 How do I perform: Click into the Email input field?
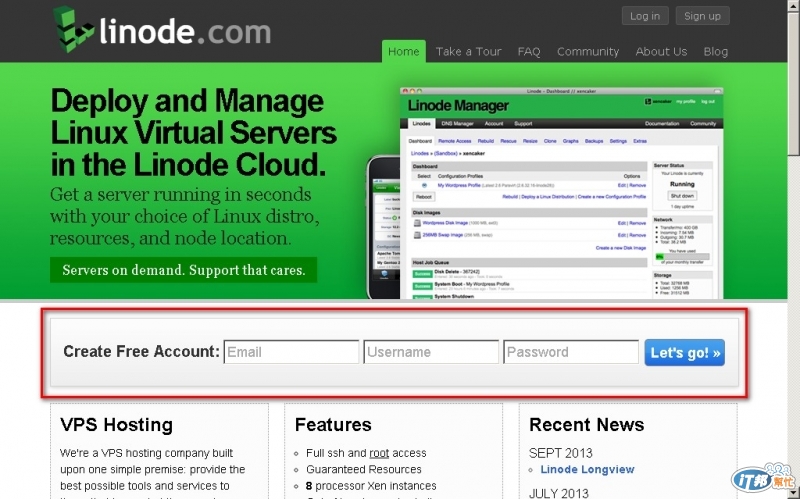click(291, 352)
